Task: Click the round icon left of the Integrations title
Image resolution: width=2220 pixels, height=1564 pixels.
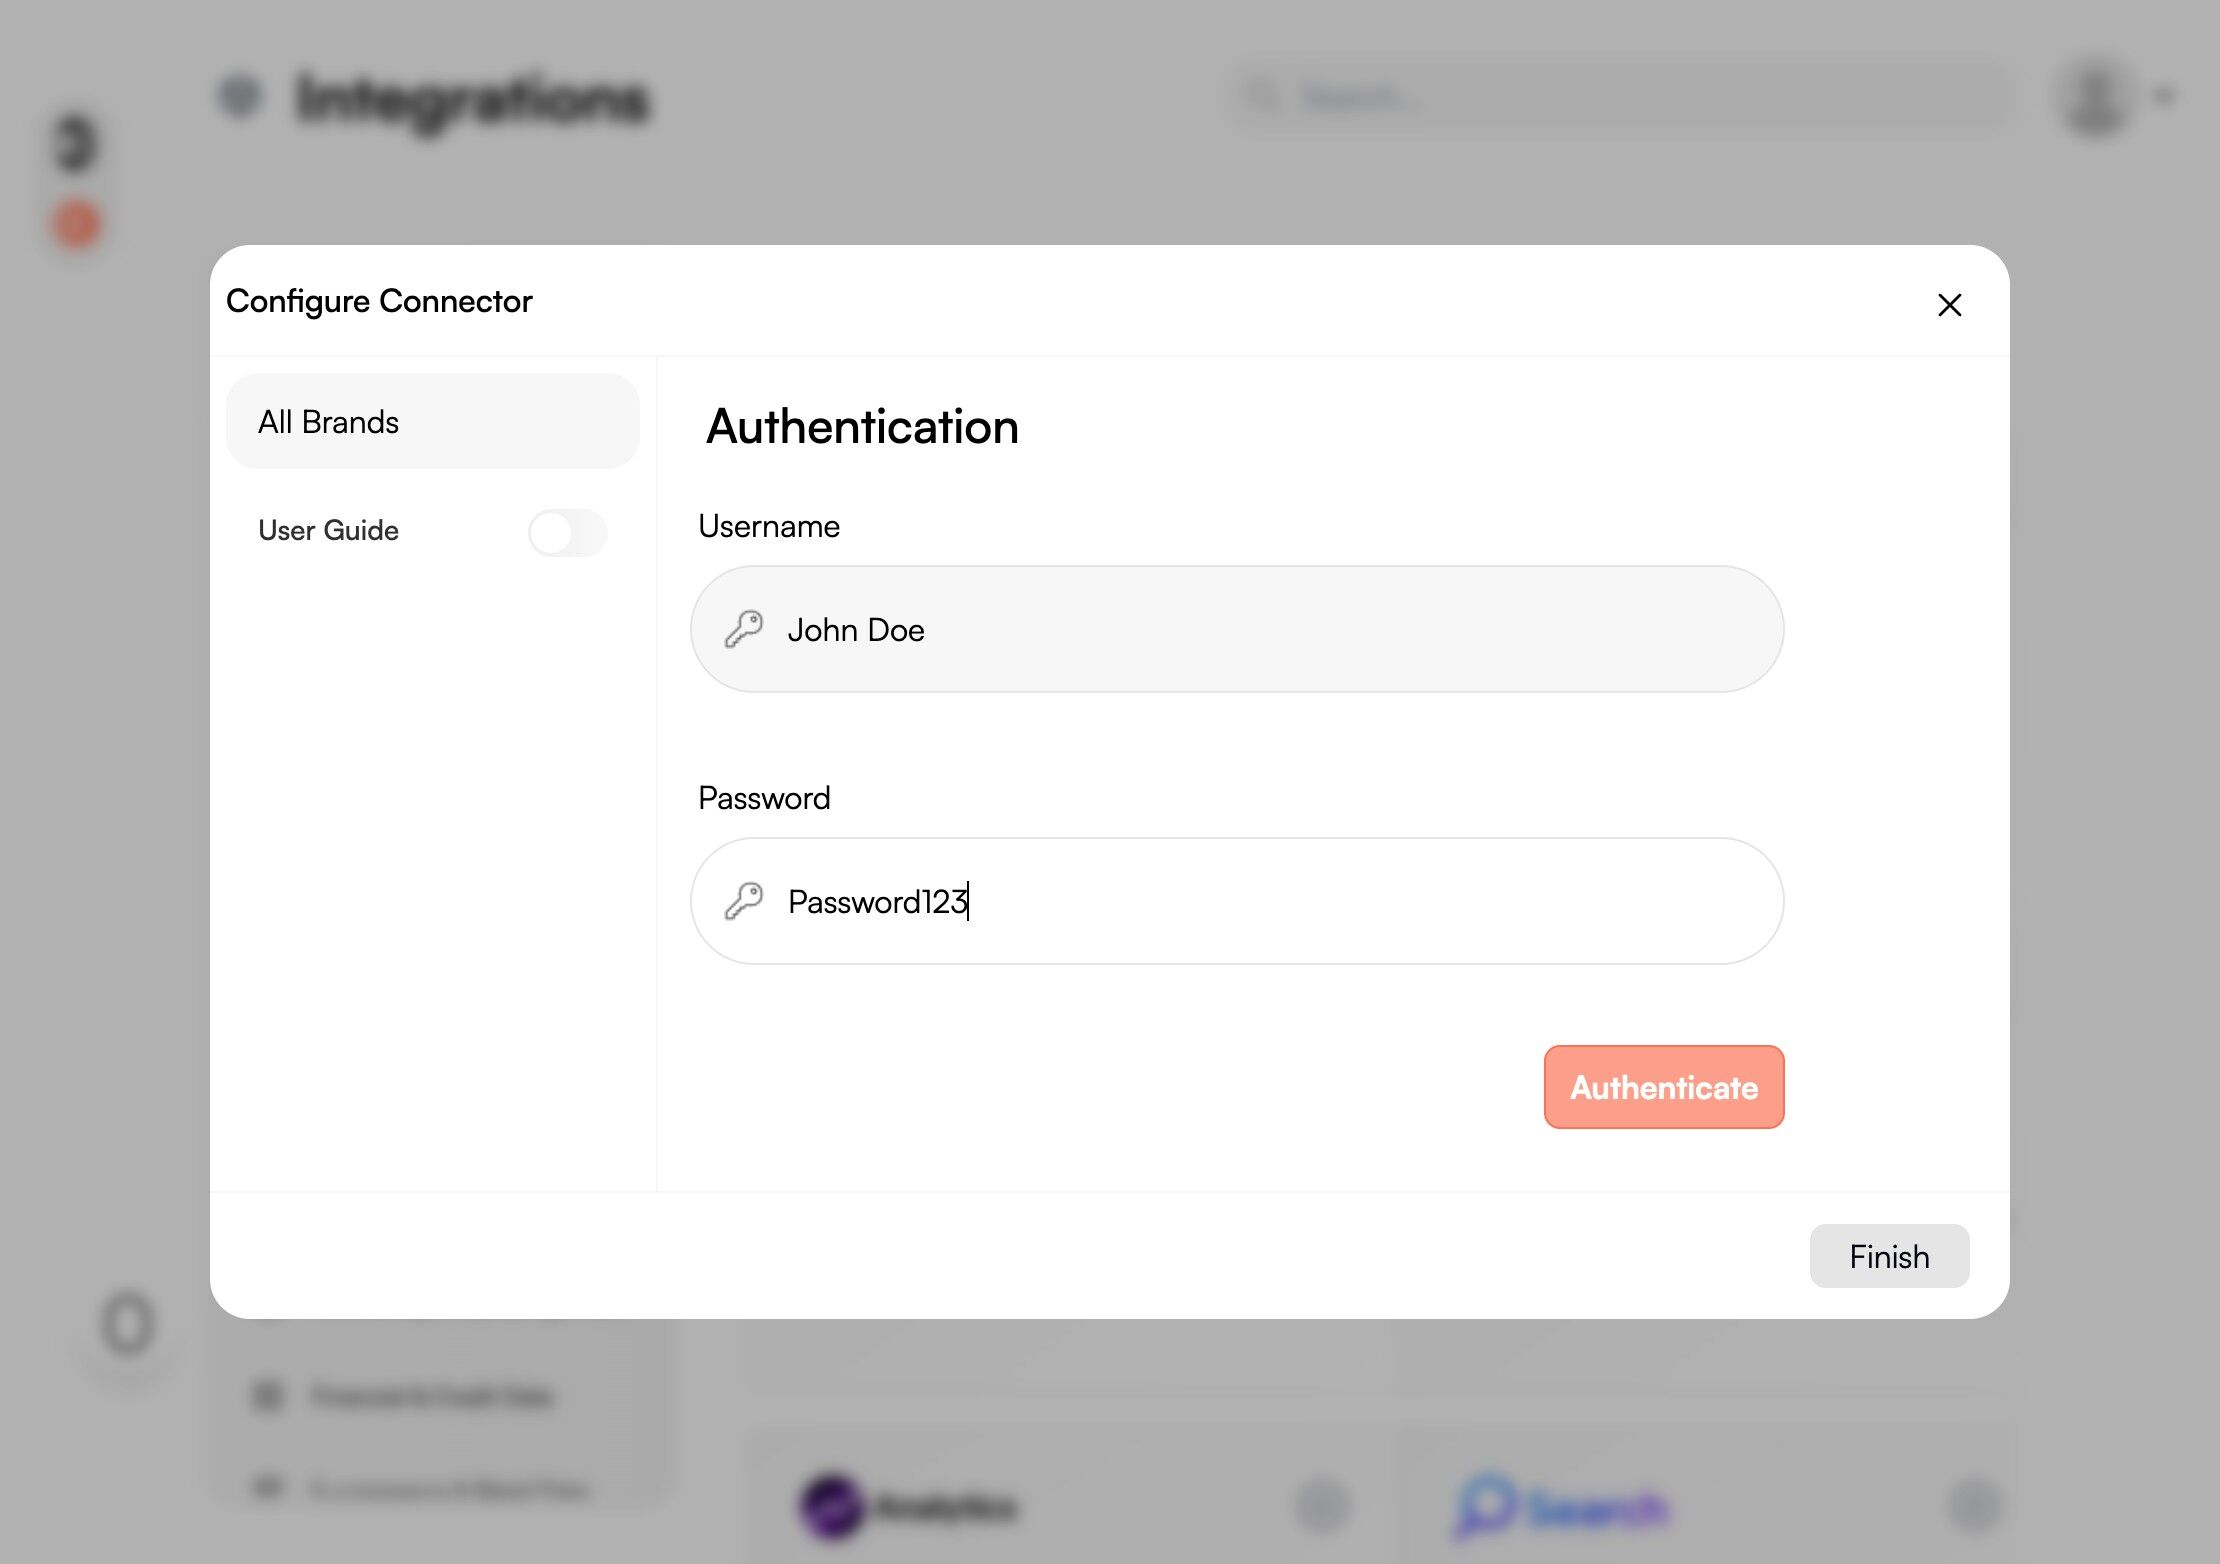Action: [x=240, y=96]
